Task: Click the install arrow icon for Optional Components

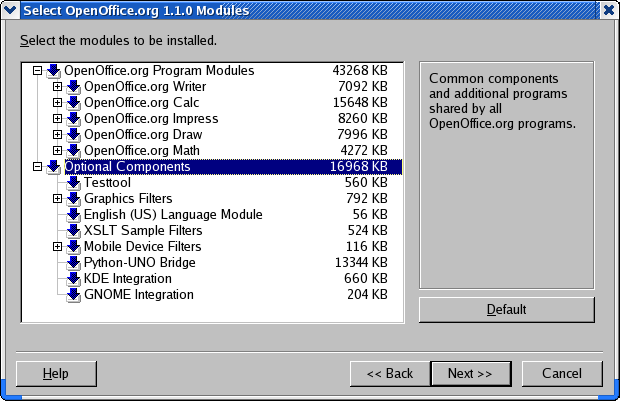Action: [x=53, y=167]
